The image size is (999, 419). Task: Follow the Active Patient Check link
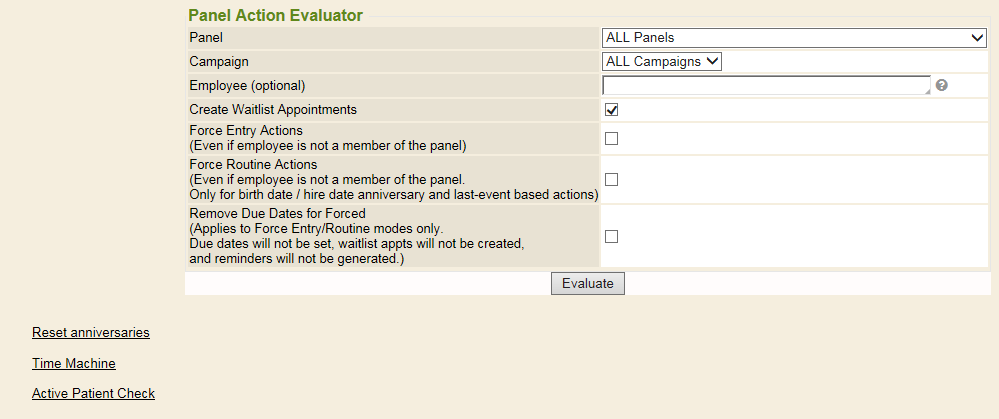pos(93,393)
